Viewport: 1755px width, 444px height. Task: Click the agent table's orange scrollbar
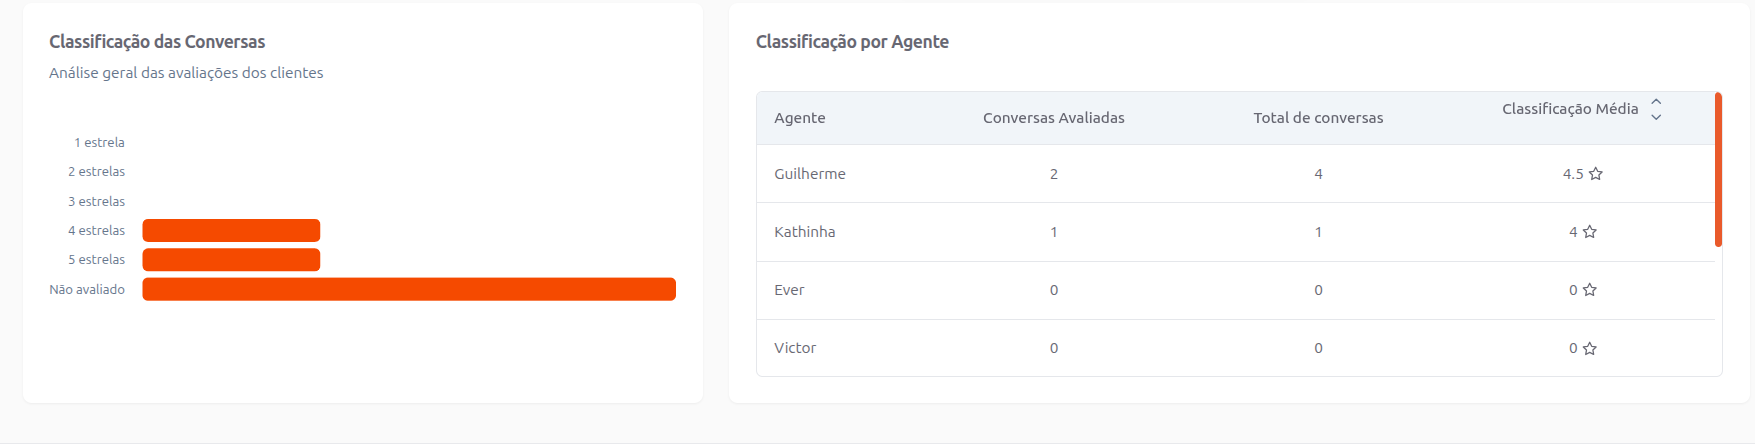tap(1718, 170)
